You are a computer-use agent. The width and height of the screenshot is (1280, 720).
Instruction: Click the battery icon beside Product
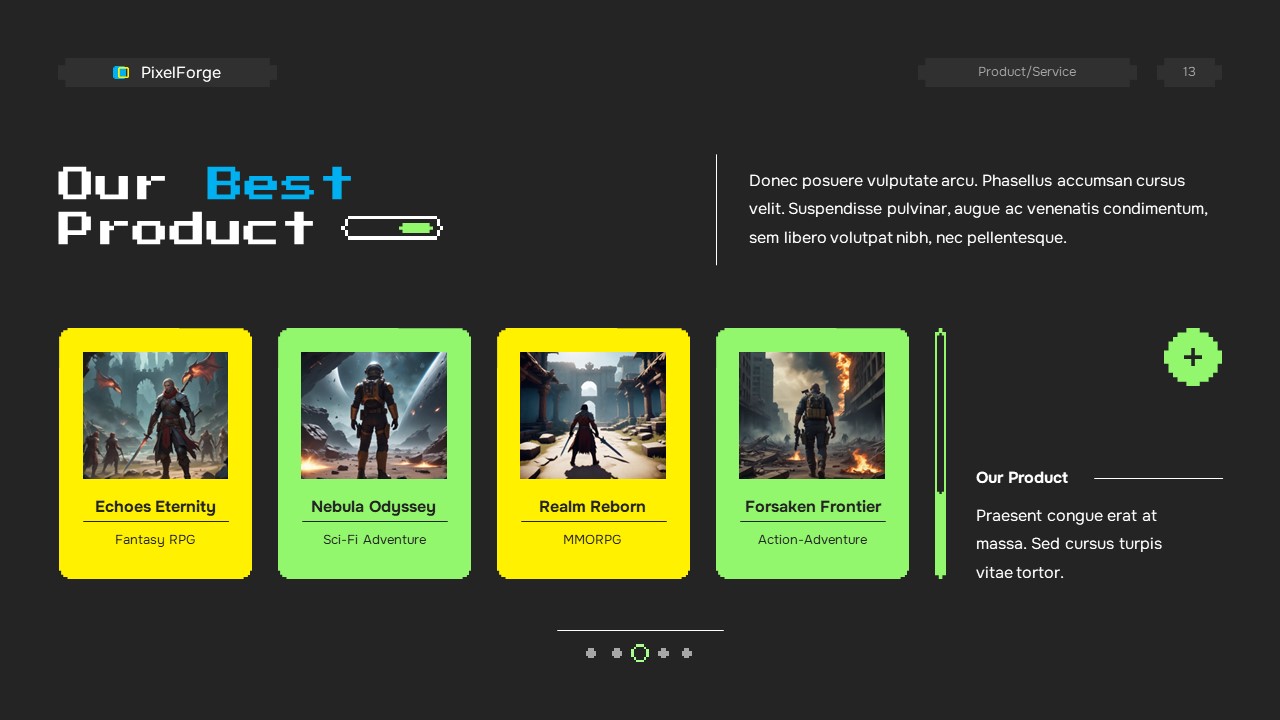(x=392, y=228)
